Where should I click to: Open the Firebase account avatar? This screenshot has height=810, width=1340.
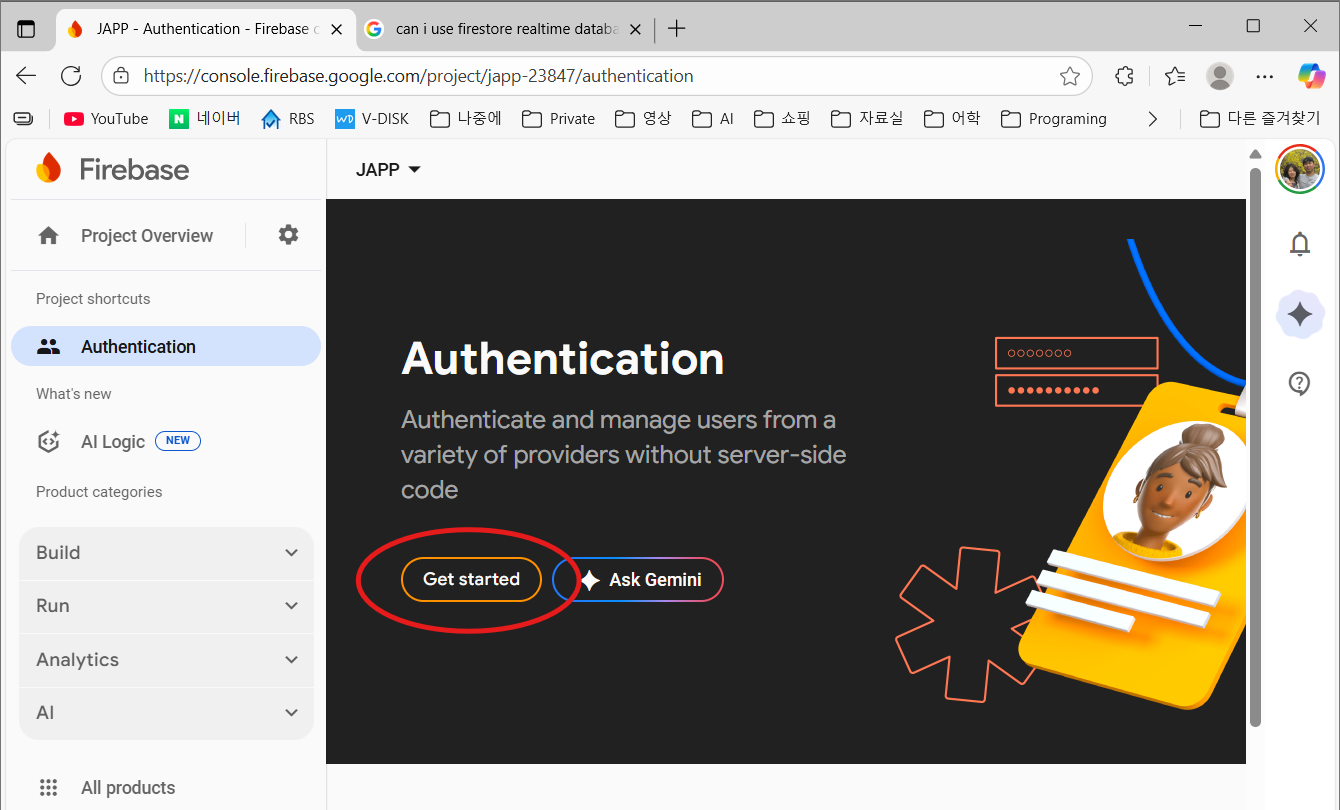1300,169
